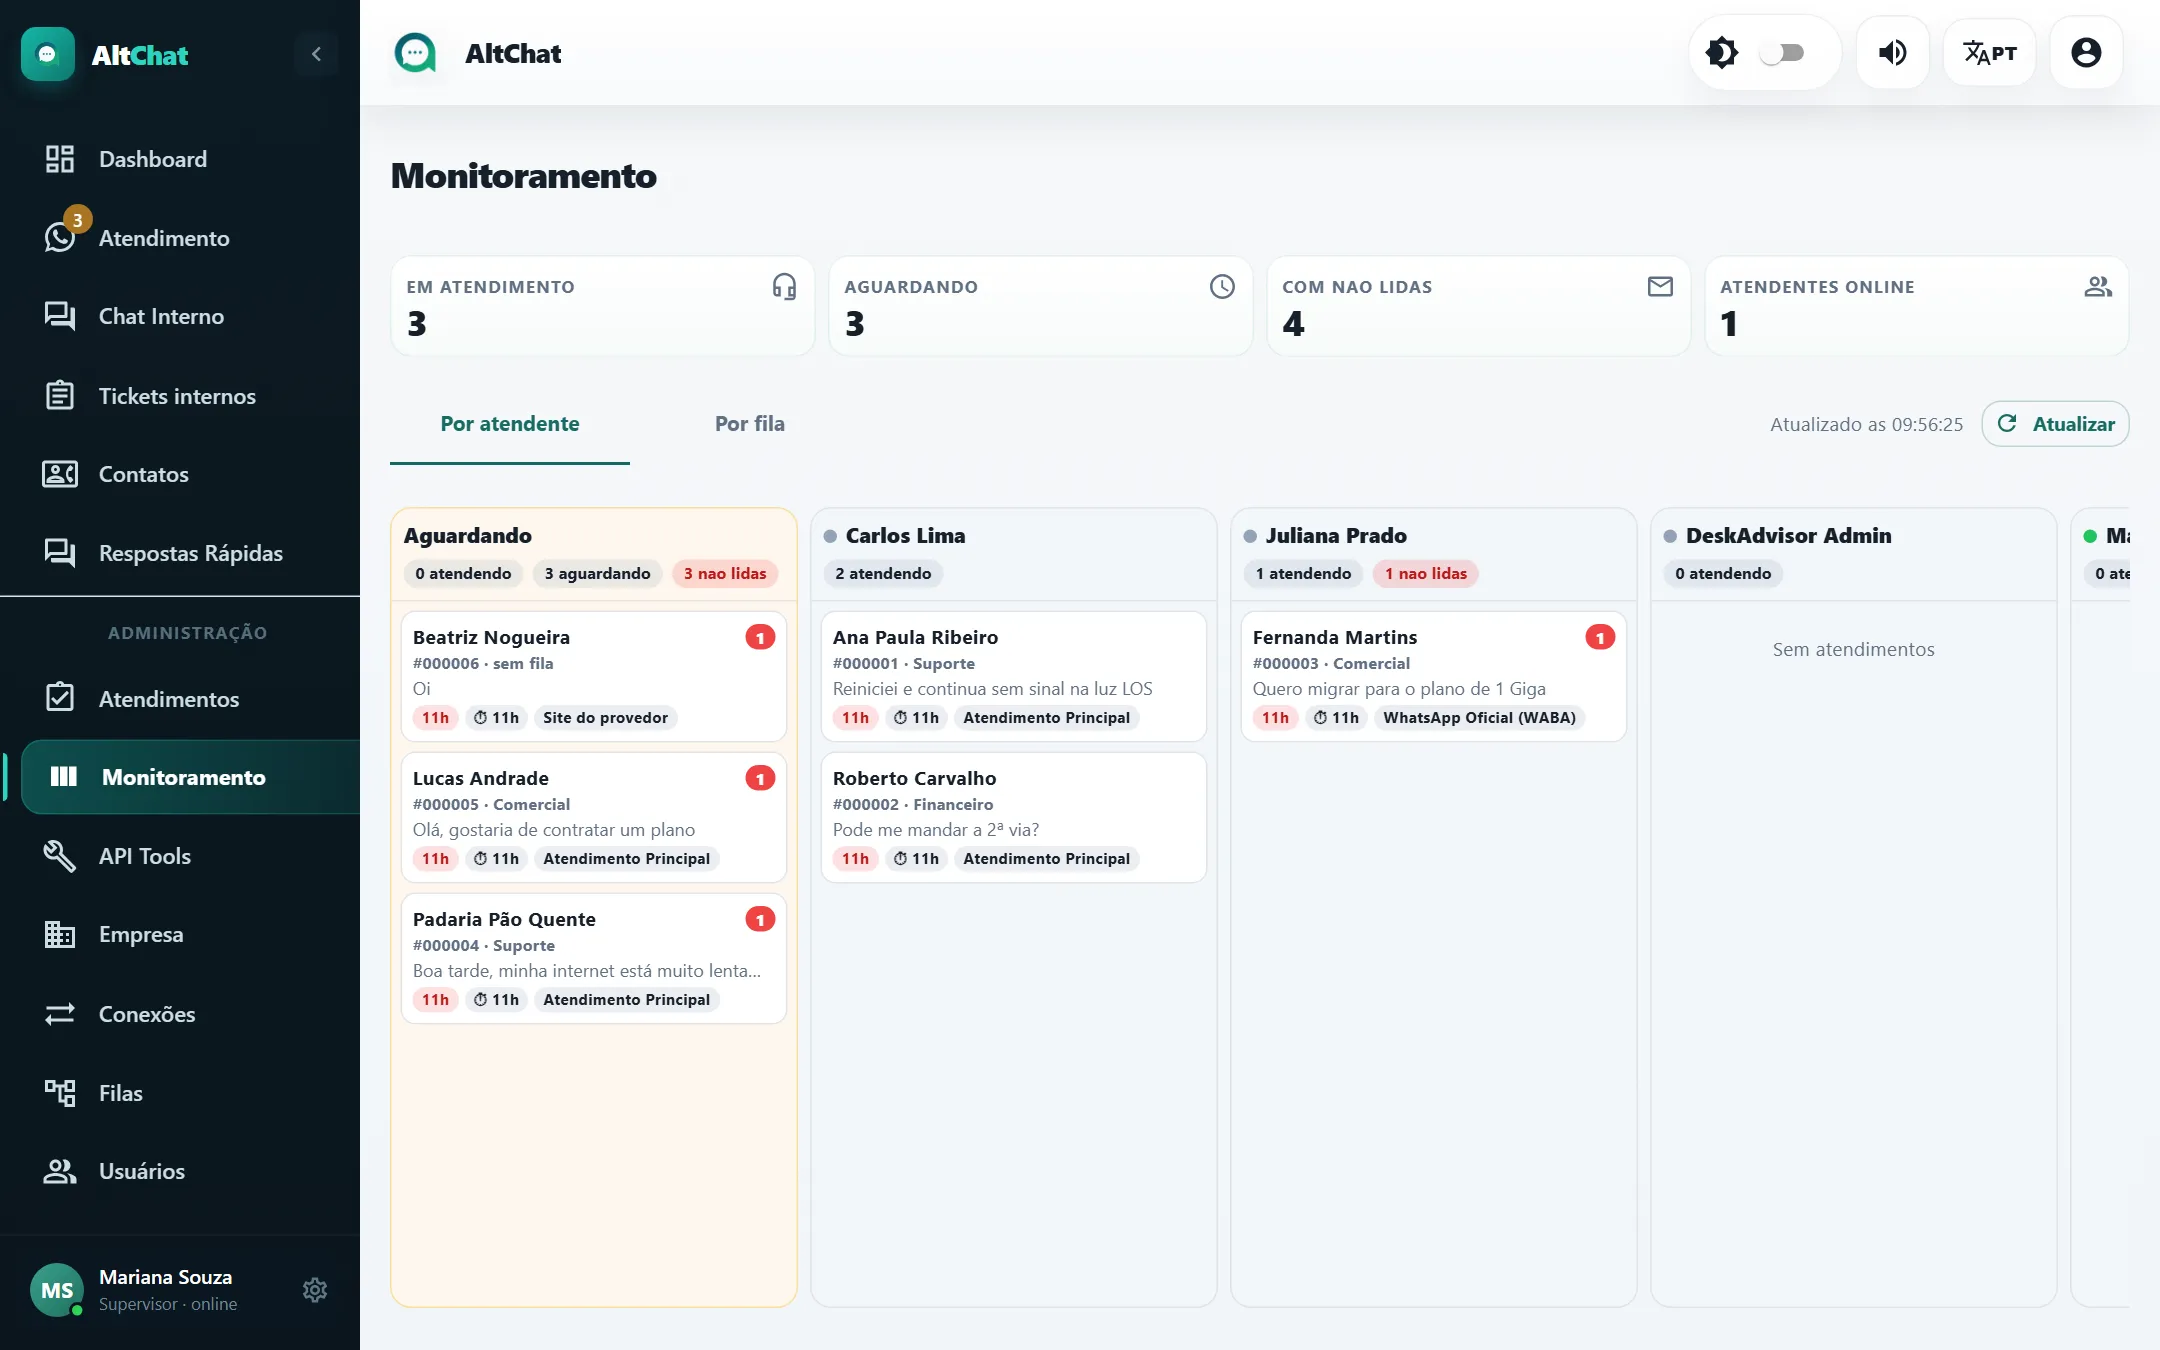Open the Contatos page

(180, 474)
